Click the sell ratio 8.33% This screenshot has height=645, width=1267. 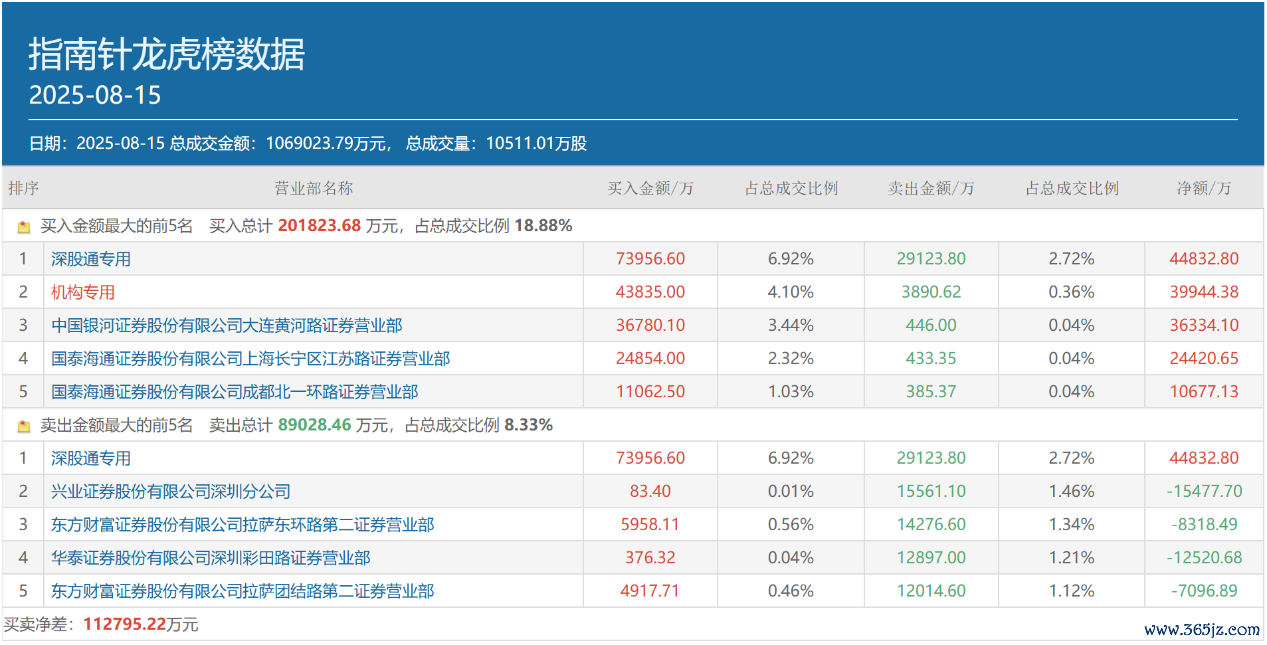[529, 425]
